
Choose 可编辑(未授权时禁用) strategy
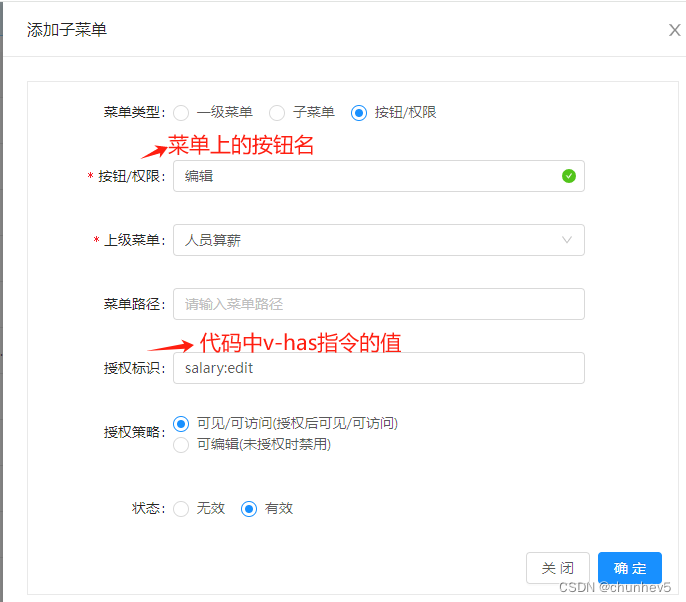pyautogui.click(x=181, y=444)
